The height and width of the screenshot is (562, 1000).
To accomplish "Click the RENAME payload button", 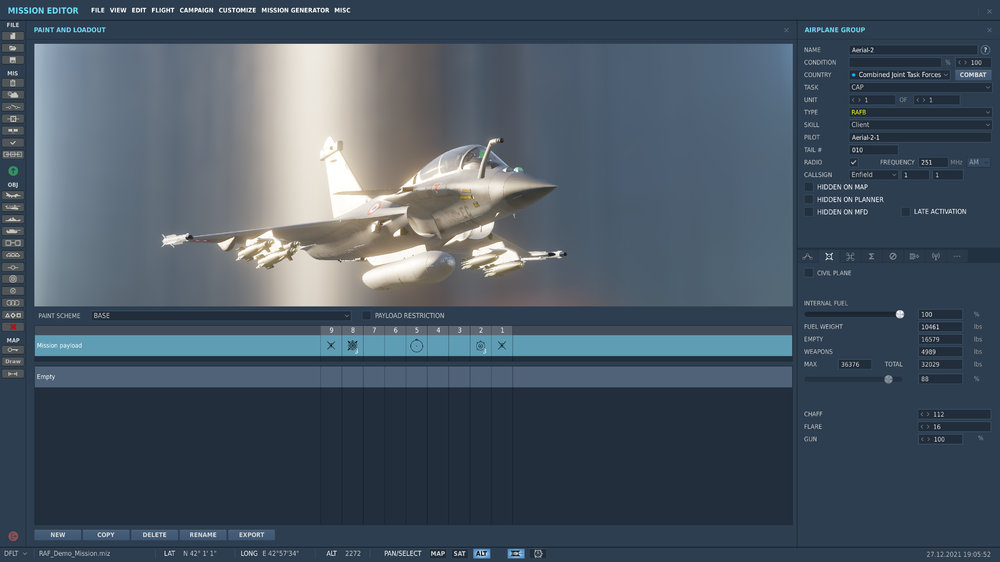I will click(x=203, y=535).
